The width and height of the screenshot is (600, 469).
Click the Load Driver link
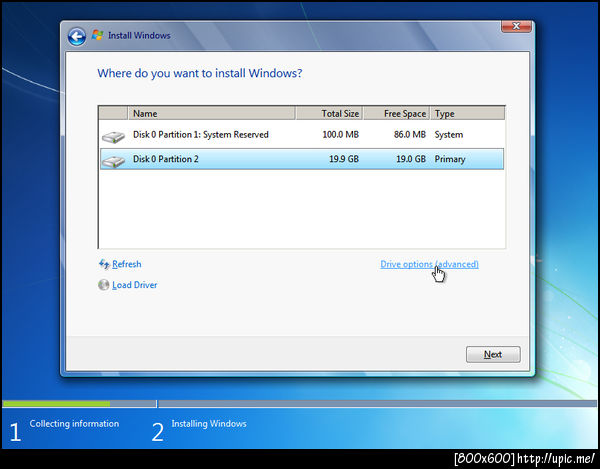tap(135, 285)
